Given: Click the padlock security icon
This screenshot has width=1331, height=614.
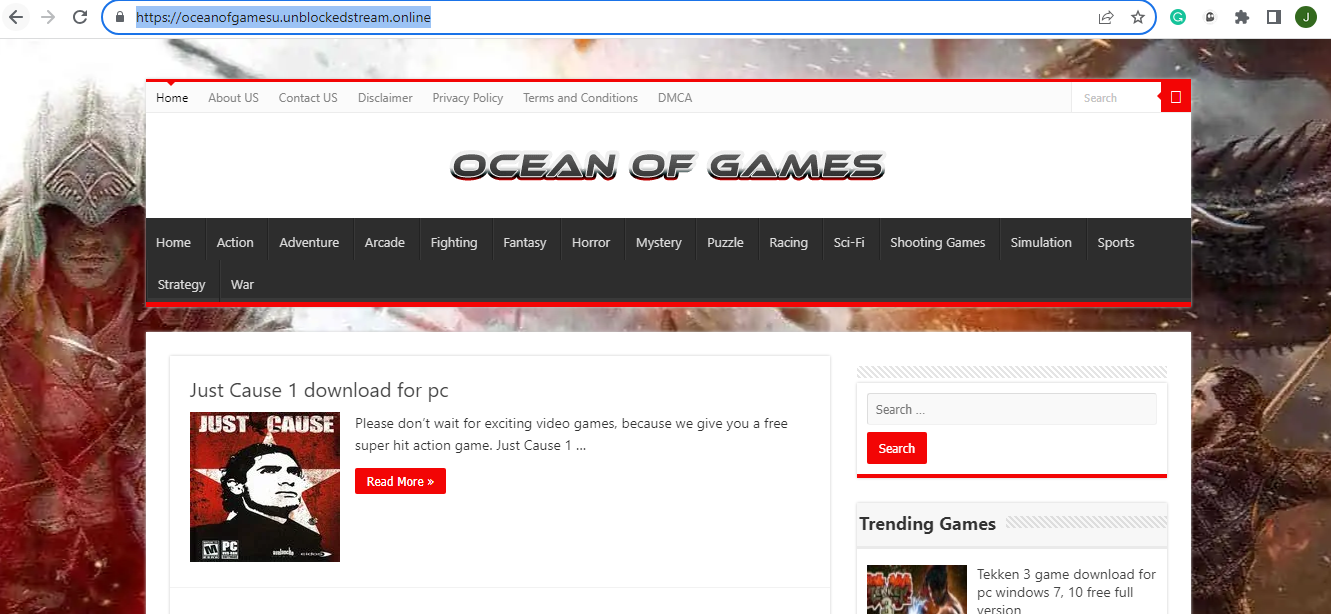Looking at the screenshot, I should tap(119, 17).
